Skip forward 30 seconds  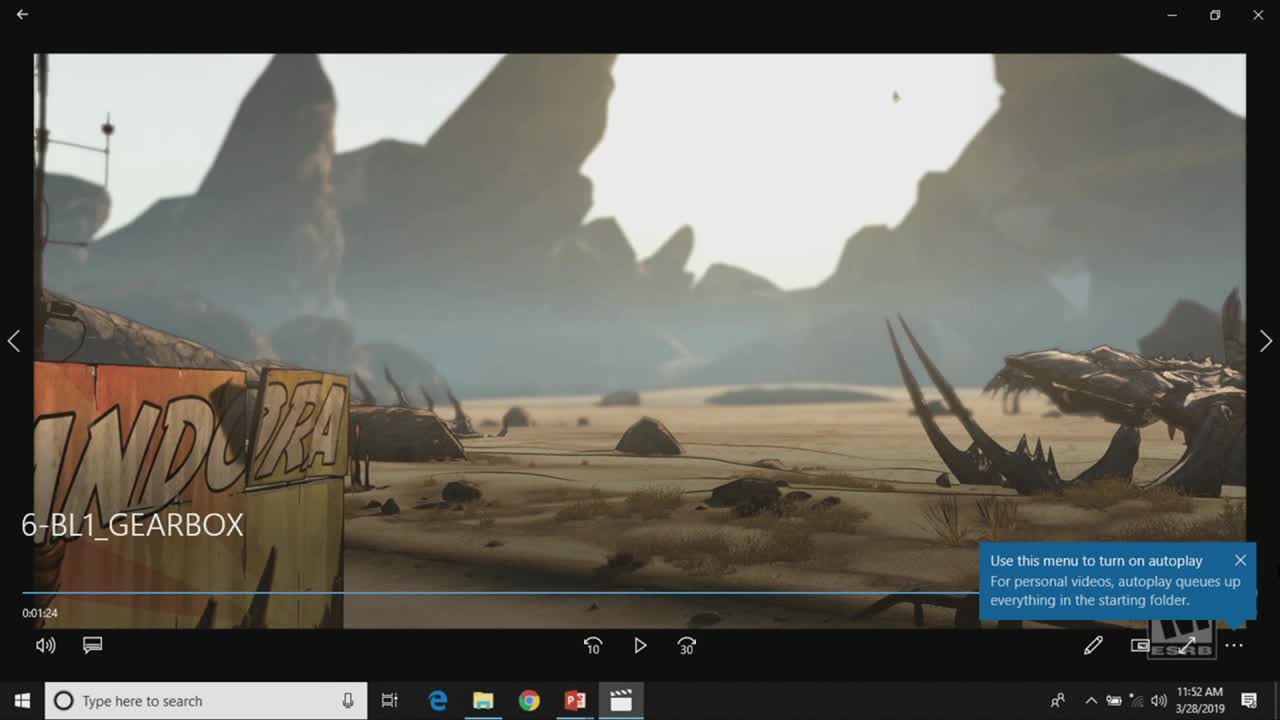pos(686,646)
